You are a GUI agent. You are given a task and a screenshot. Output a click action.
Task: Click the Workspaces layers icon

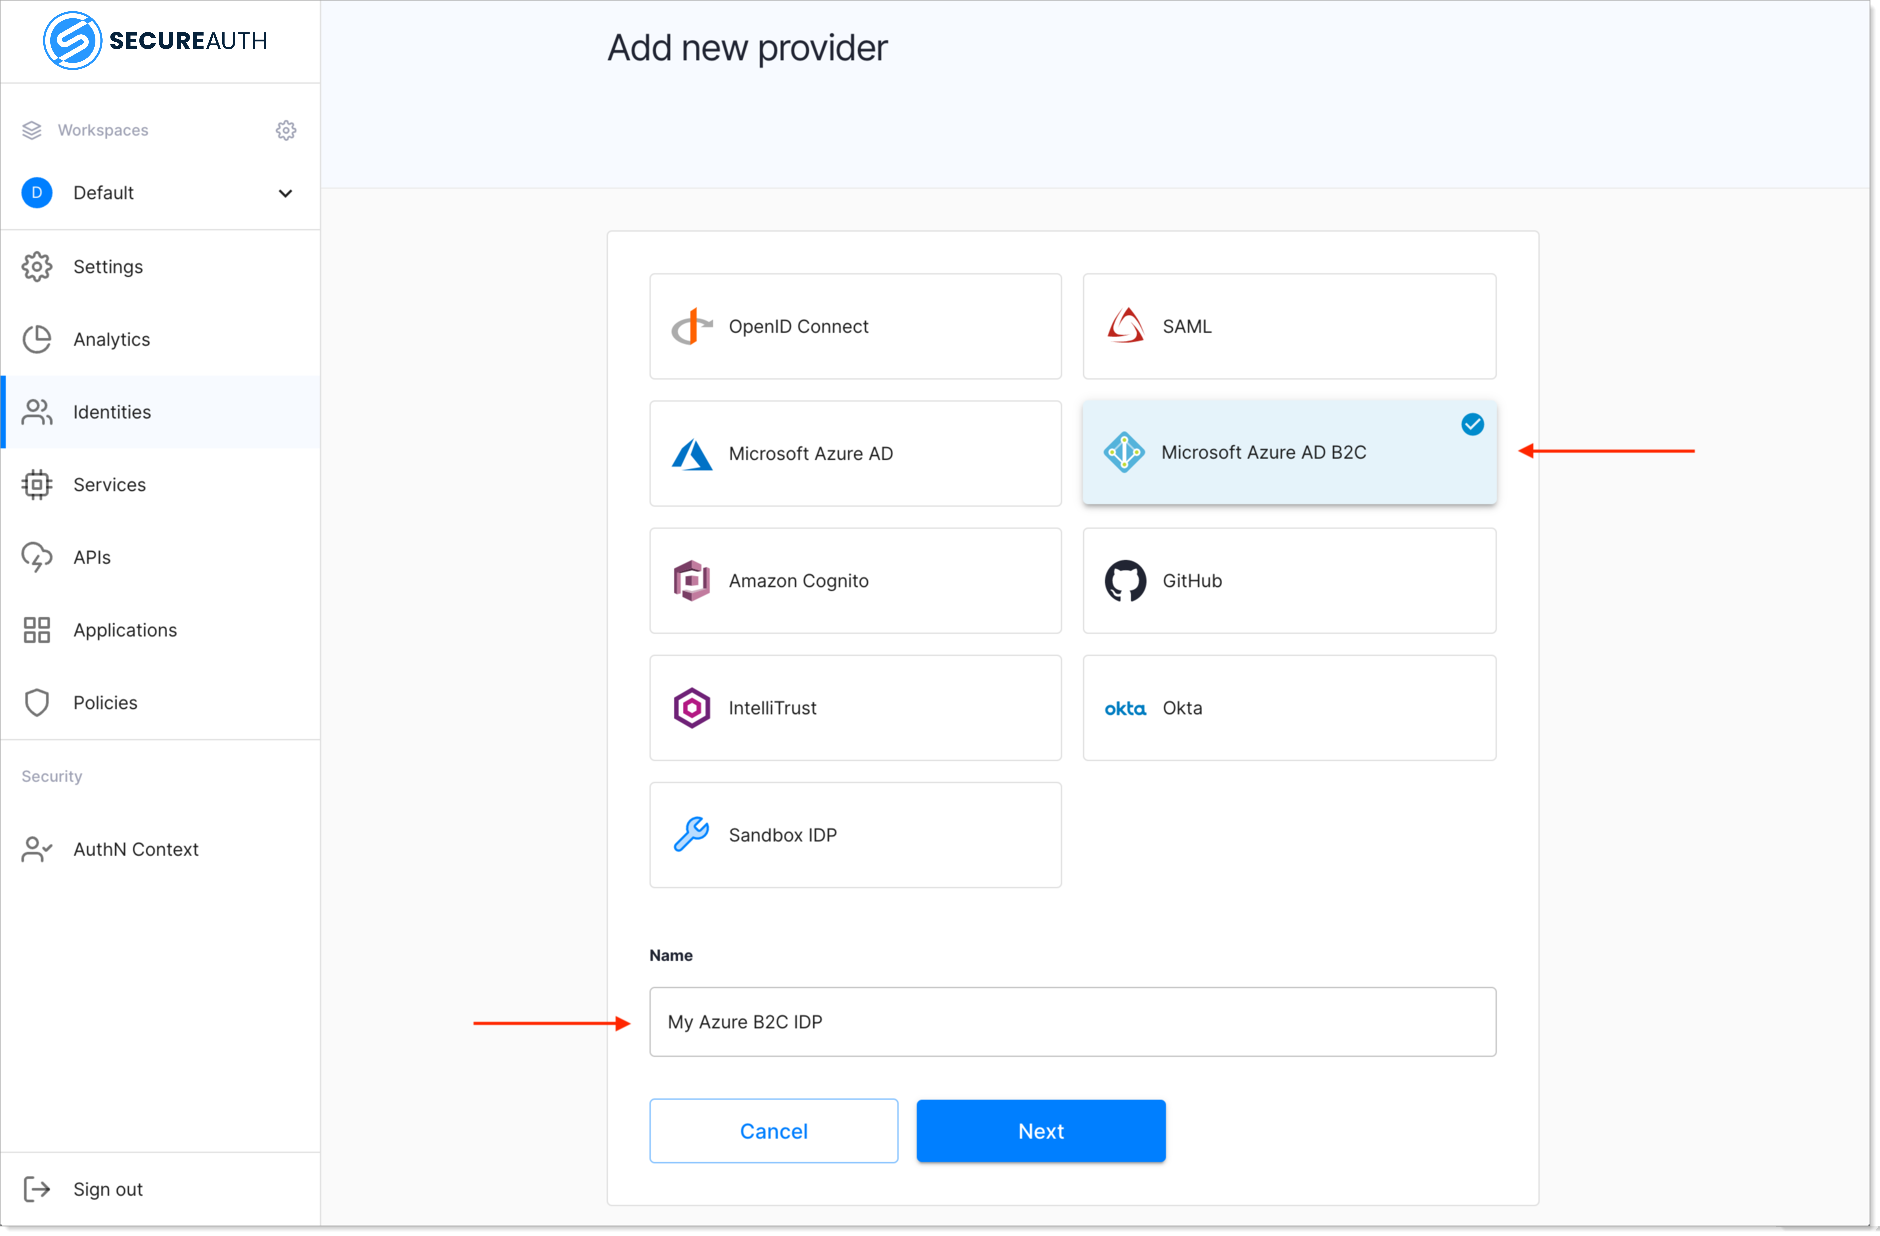point(32,130)
